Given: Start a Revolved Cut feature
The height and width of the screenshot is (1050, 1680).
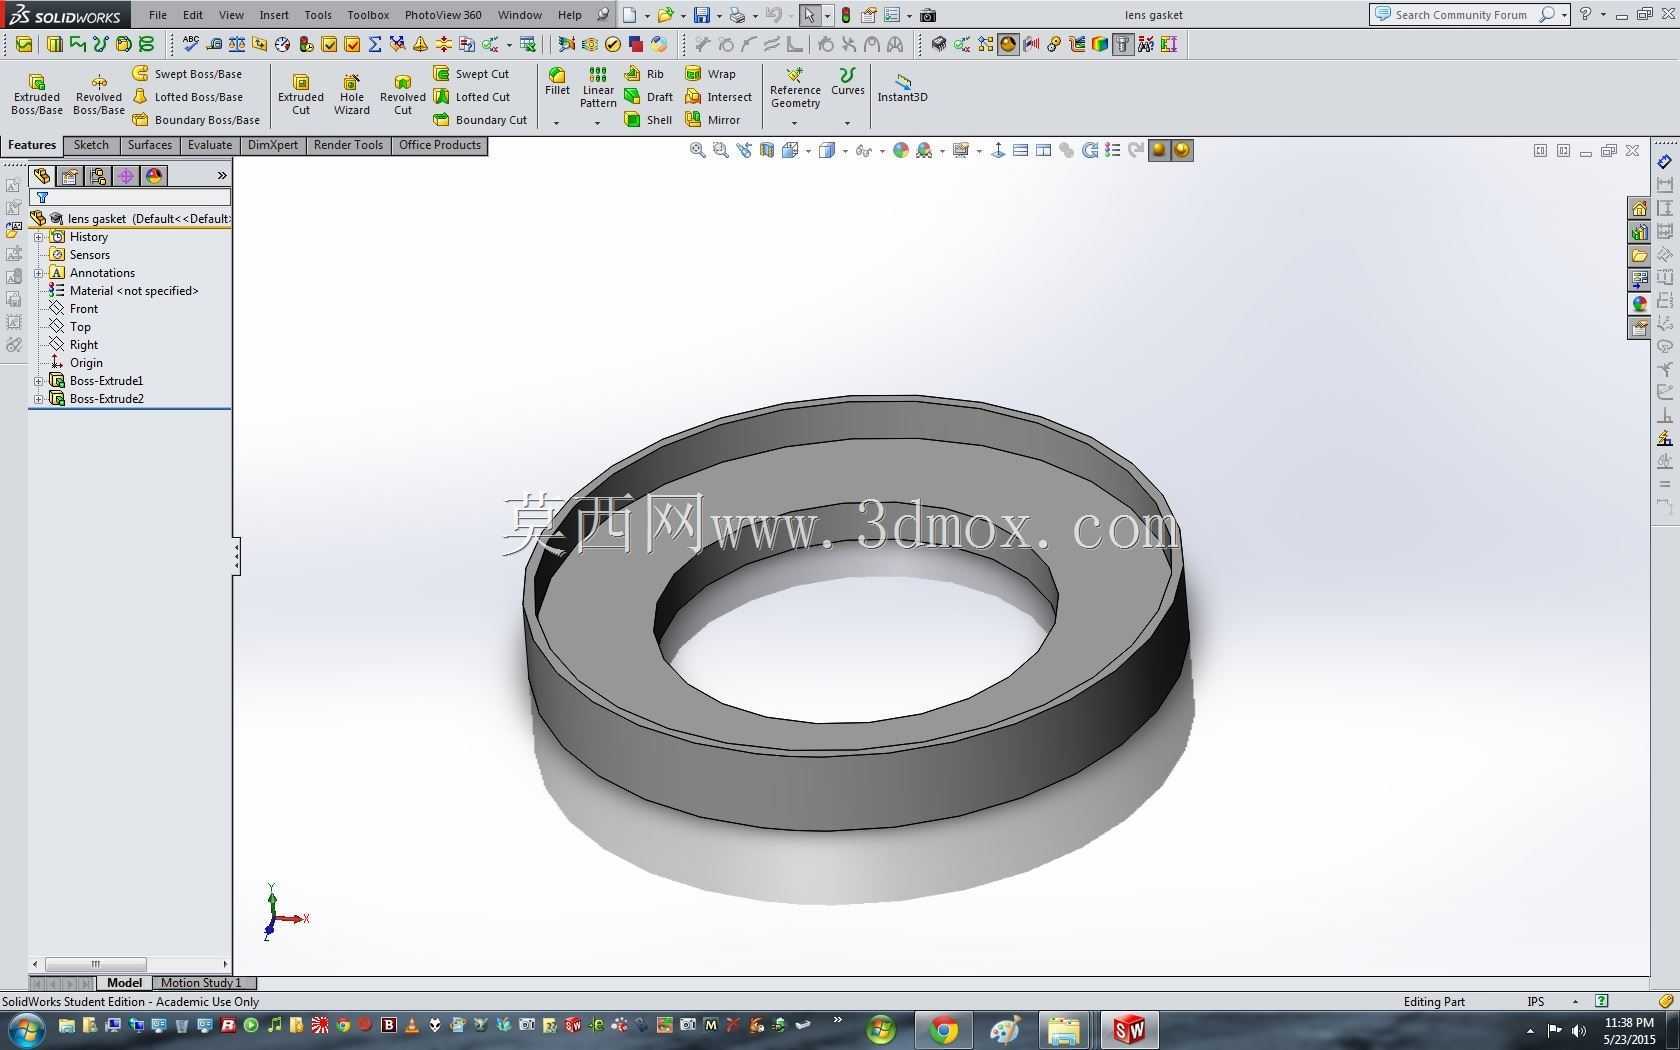Looking at the screenshot, I should 402,95.
